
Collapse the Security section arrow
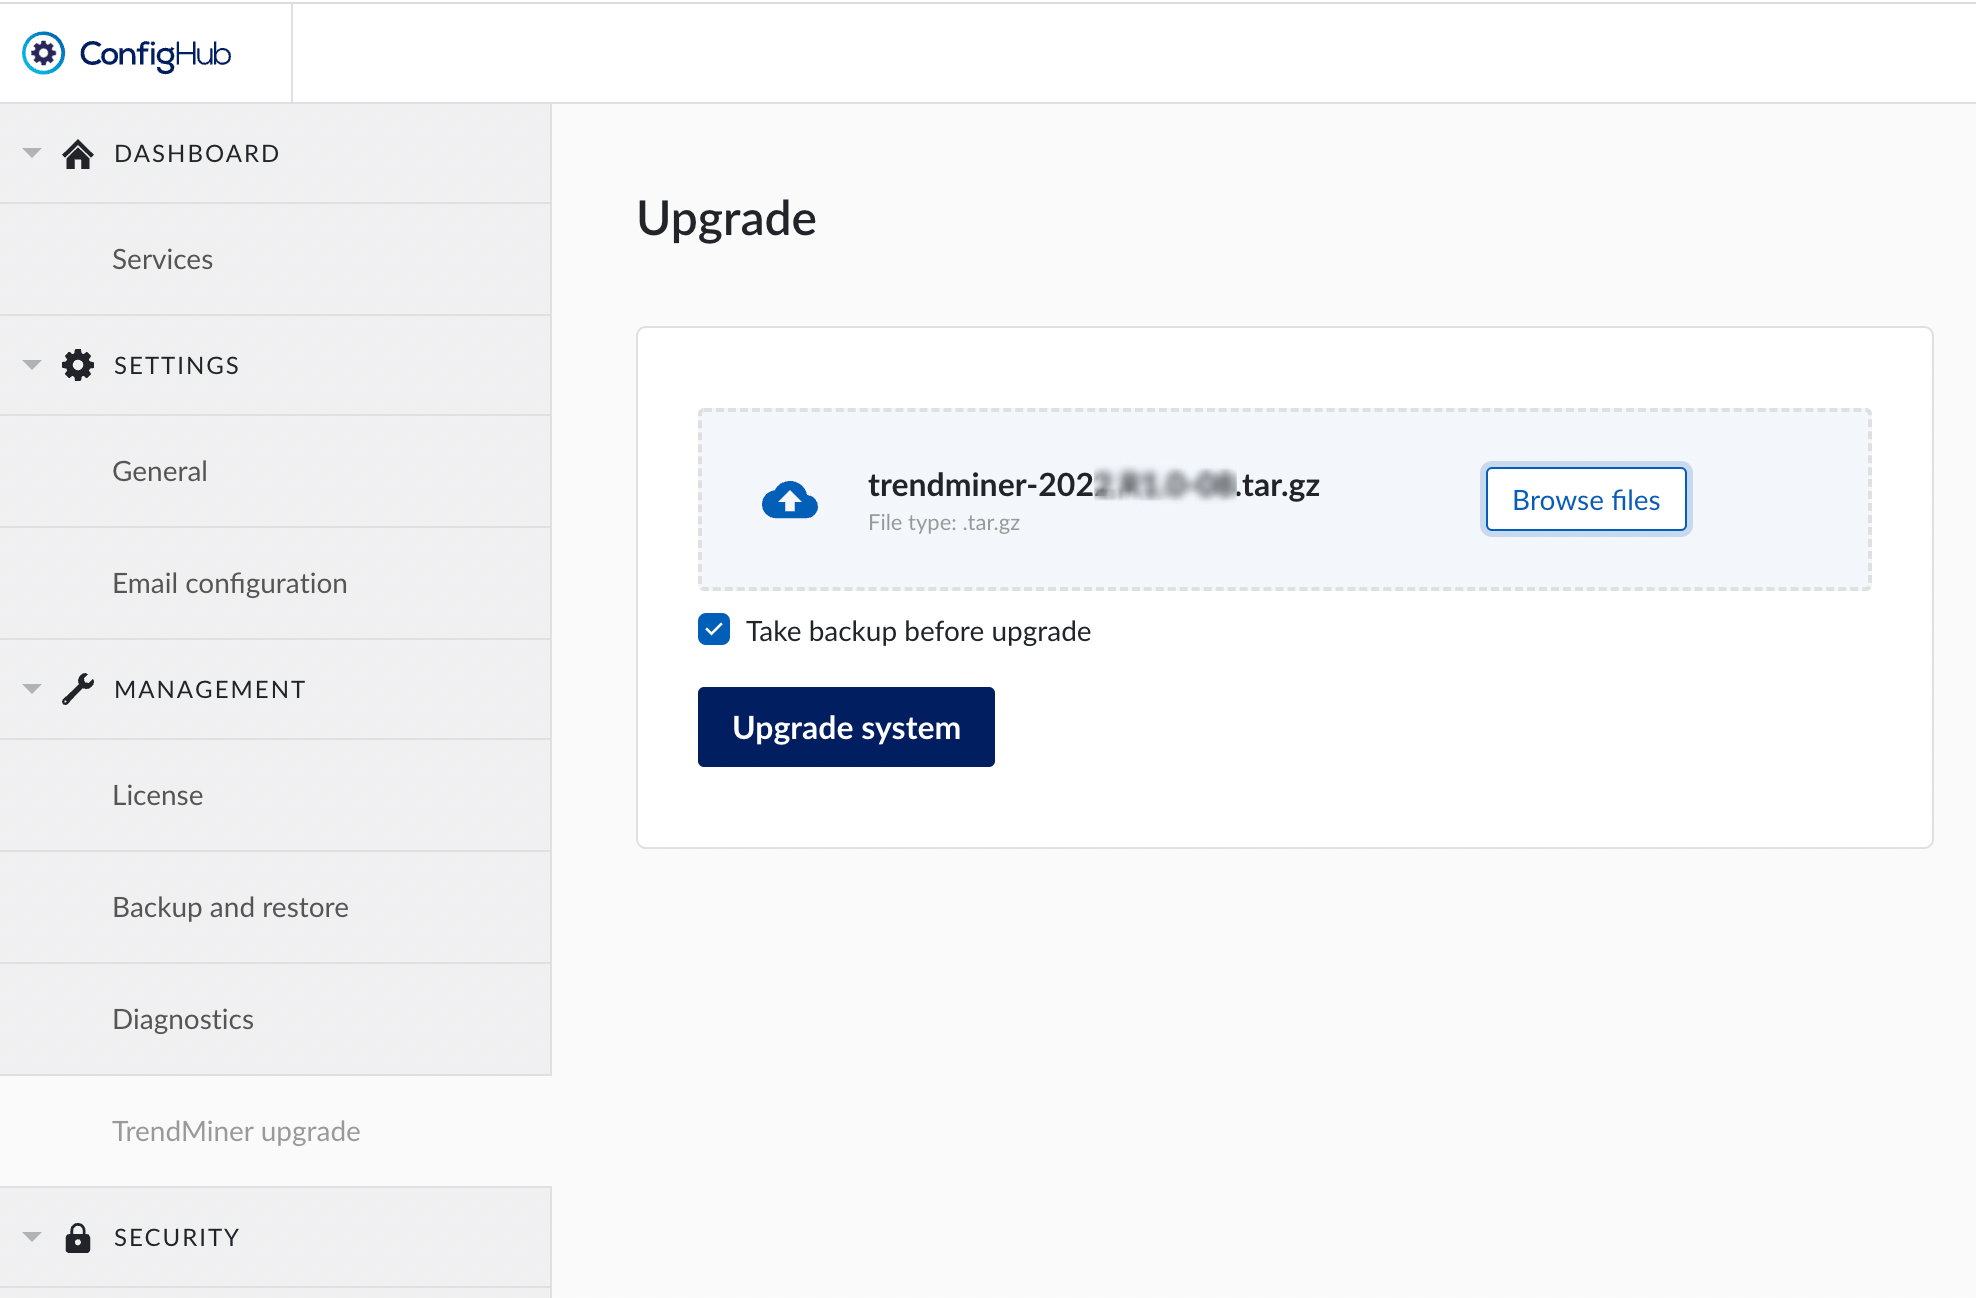click(x=32, y=1237)
